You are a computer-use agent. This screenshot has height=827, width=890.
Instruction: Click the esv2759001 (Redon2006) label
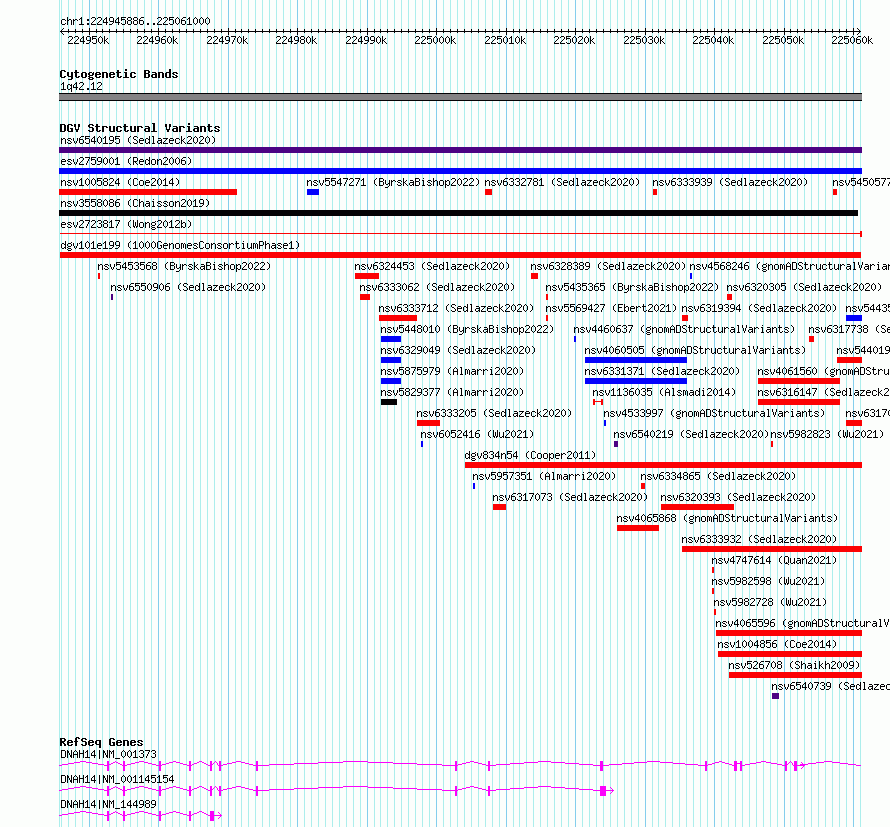click(126, 161)
